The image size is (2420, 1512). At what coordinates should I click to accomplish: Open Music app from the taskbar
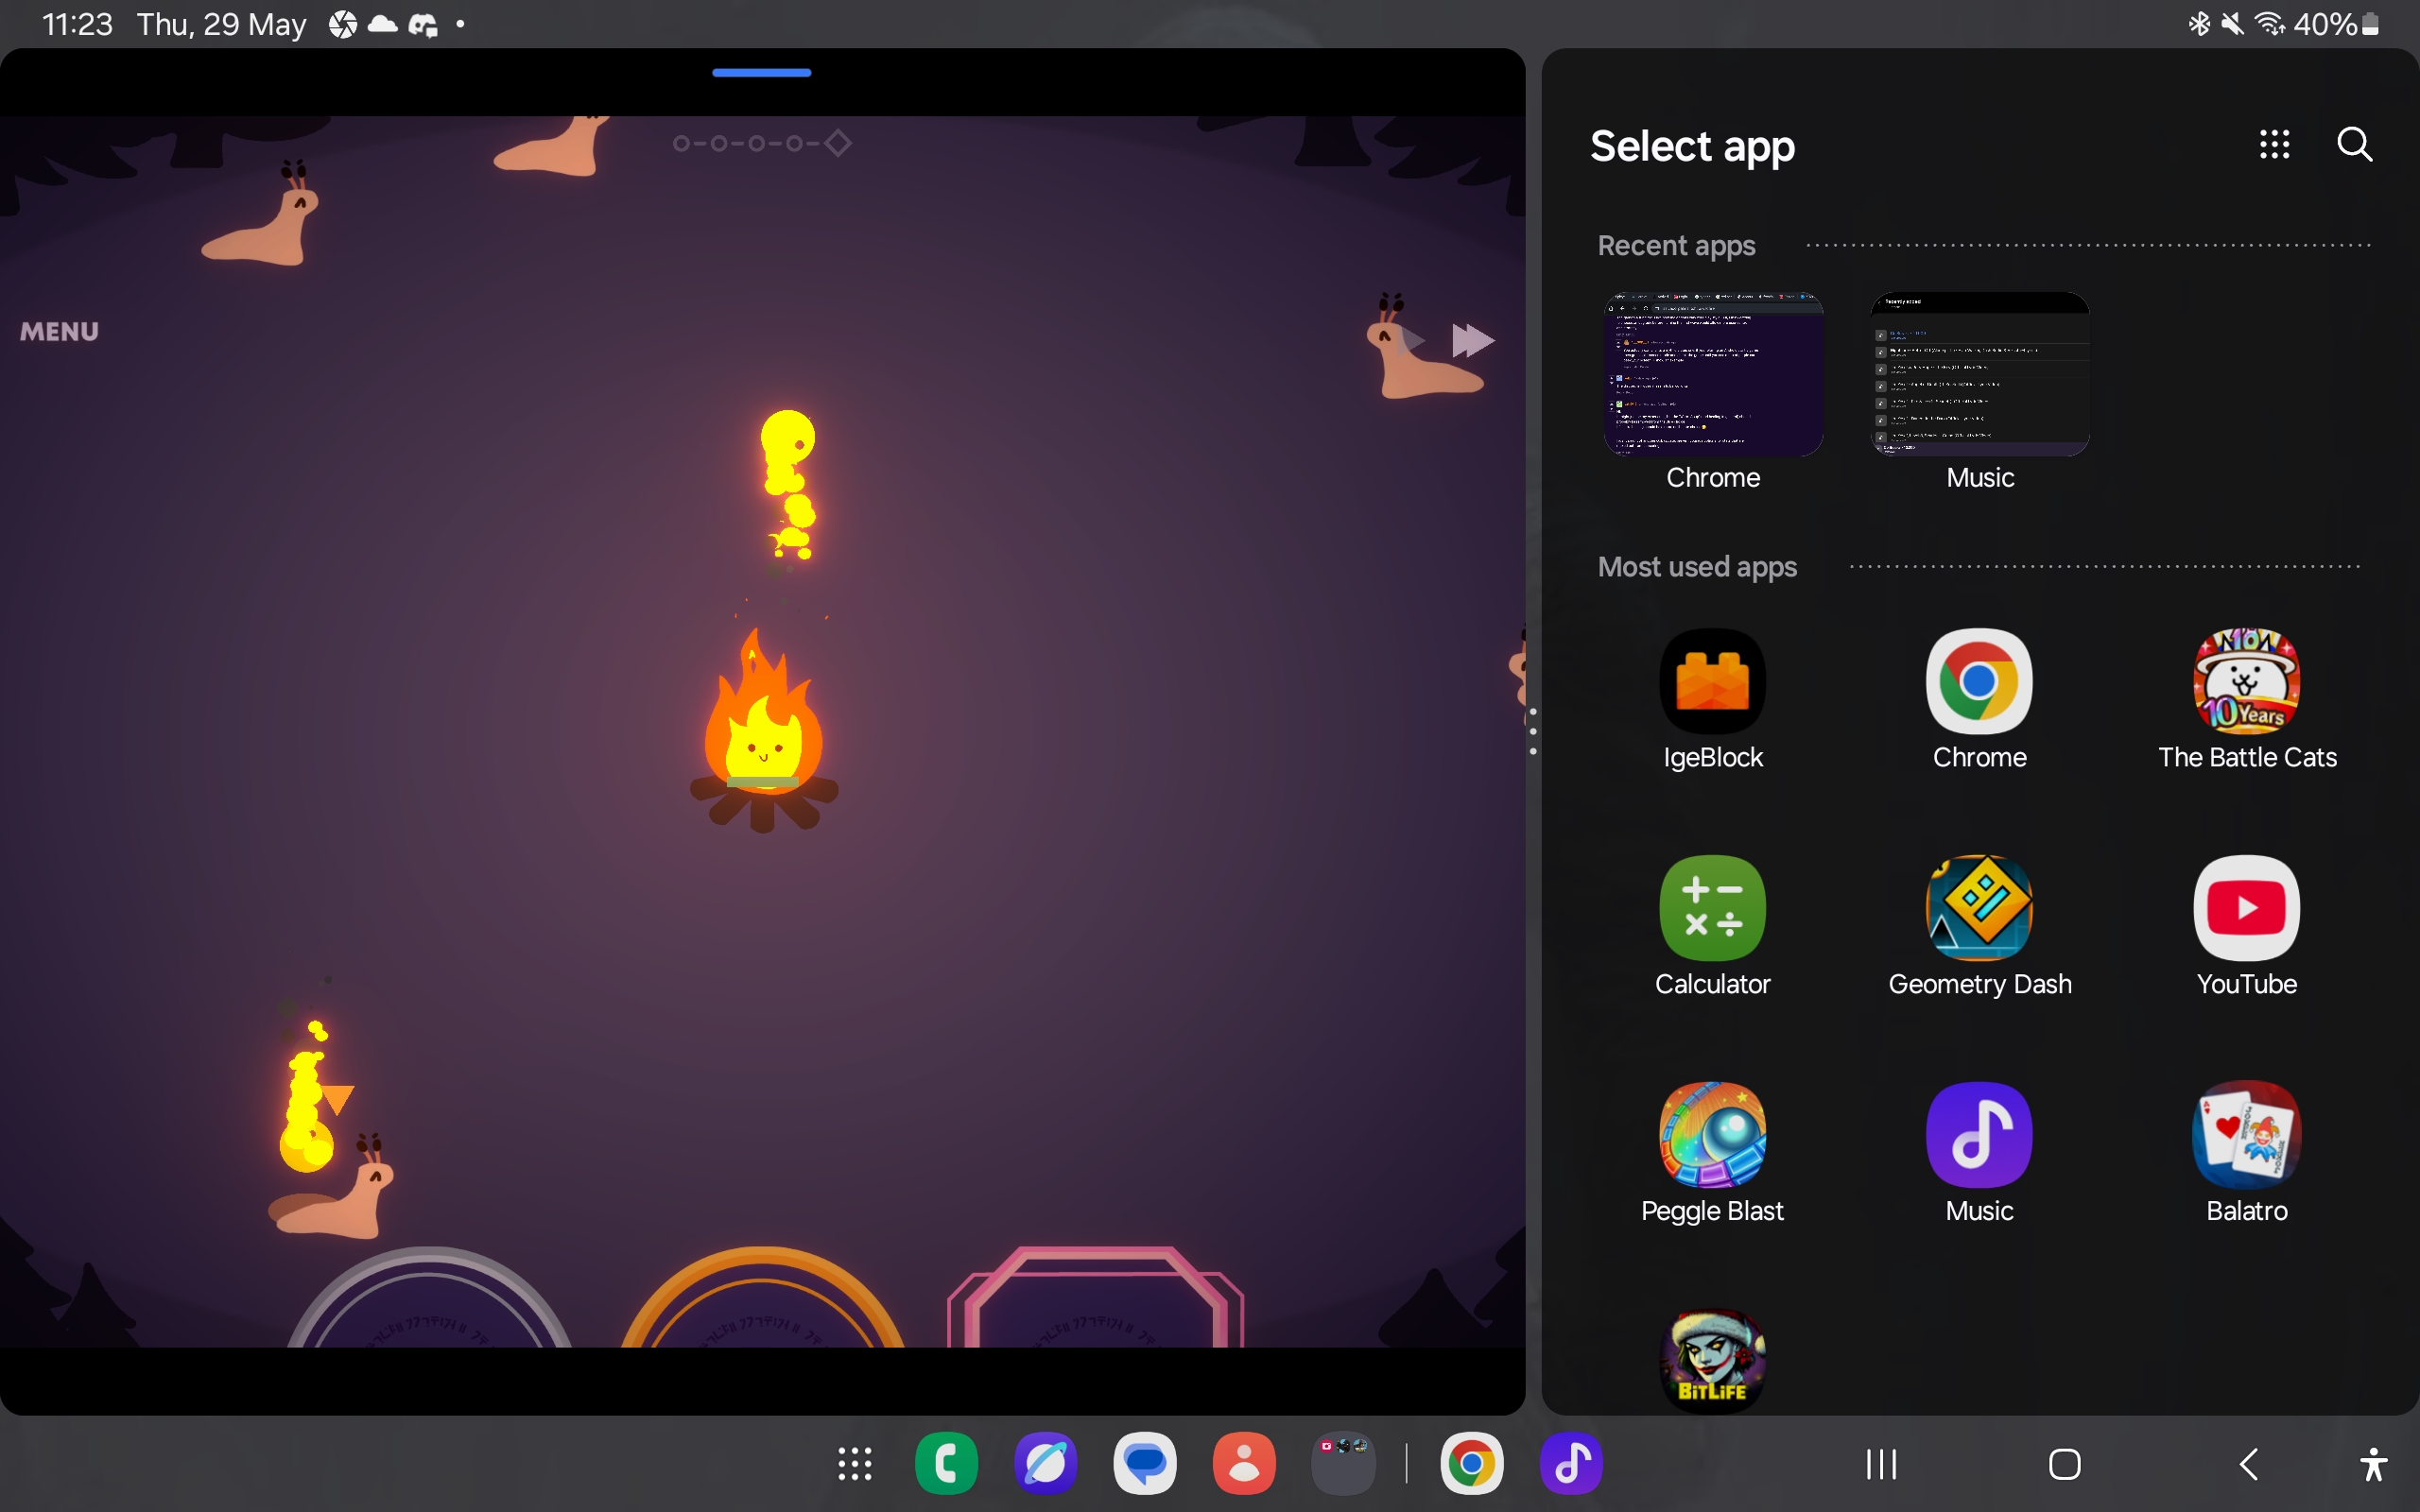coord(1571,1464)
